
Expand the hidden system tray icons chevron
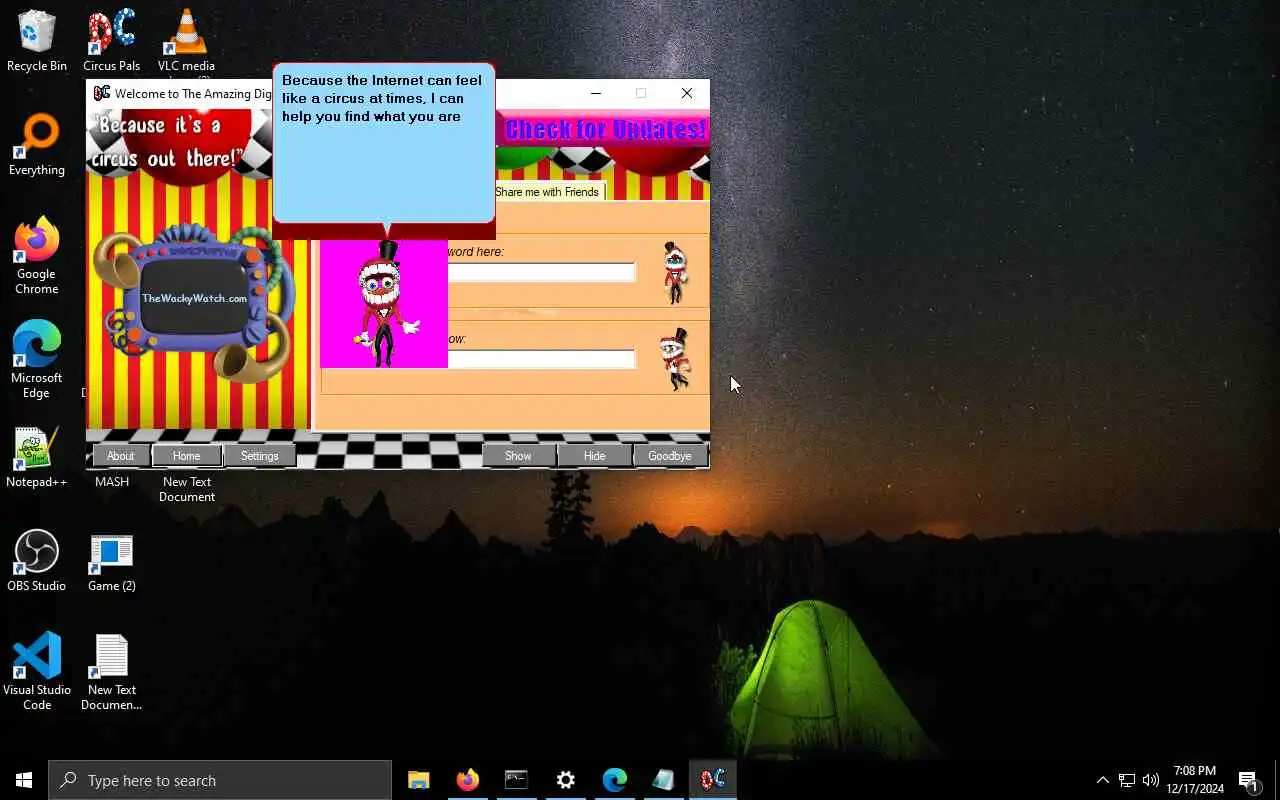click(x=1102, y=780)
